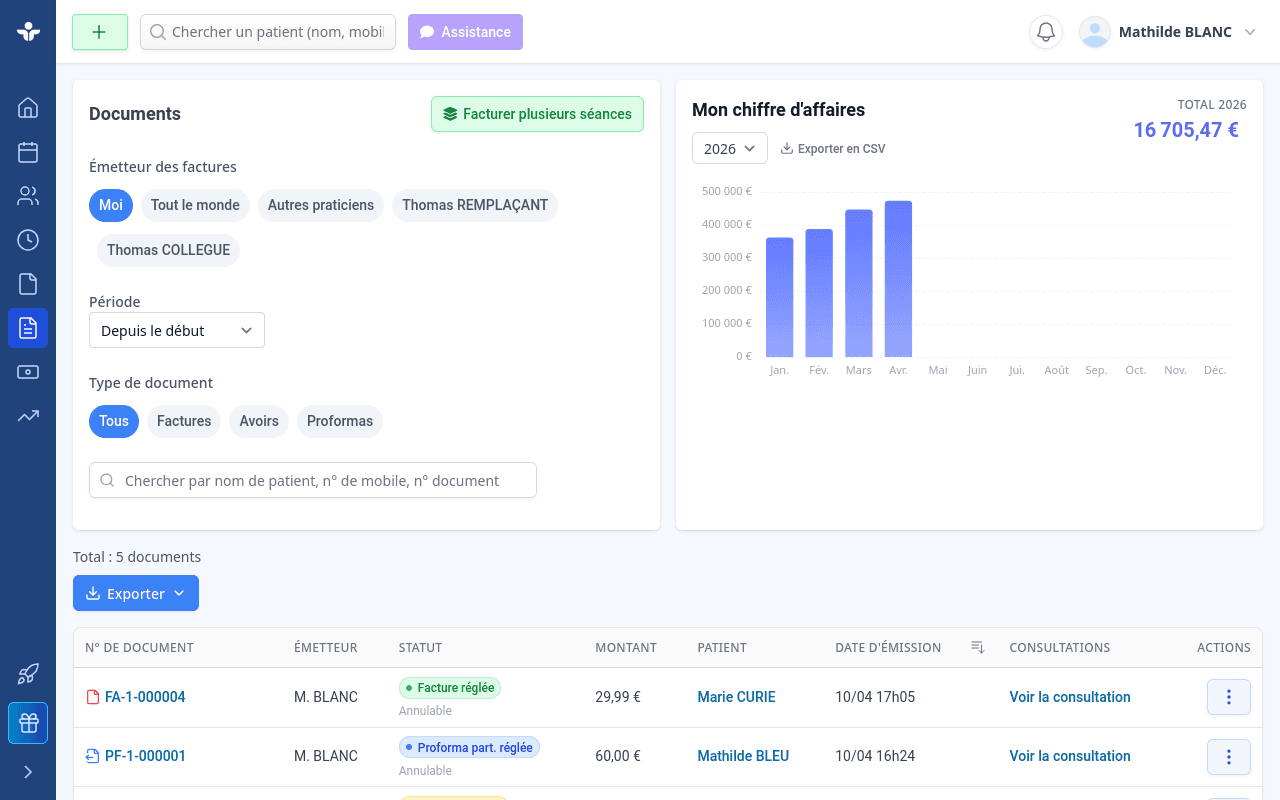Click the app logo in sidebar

pos(28,32)
